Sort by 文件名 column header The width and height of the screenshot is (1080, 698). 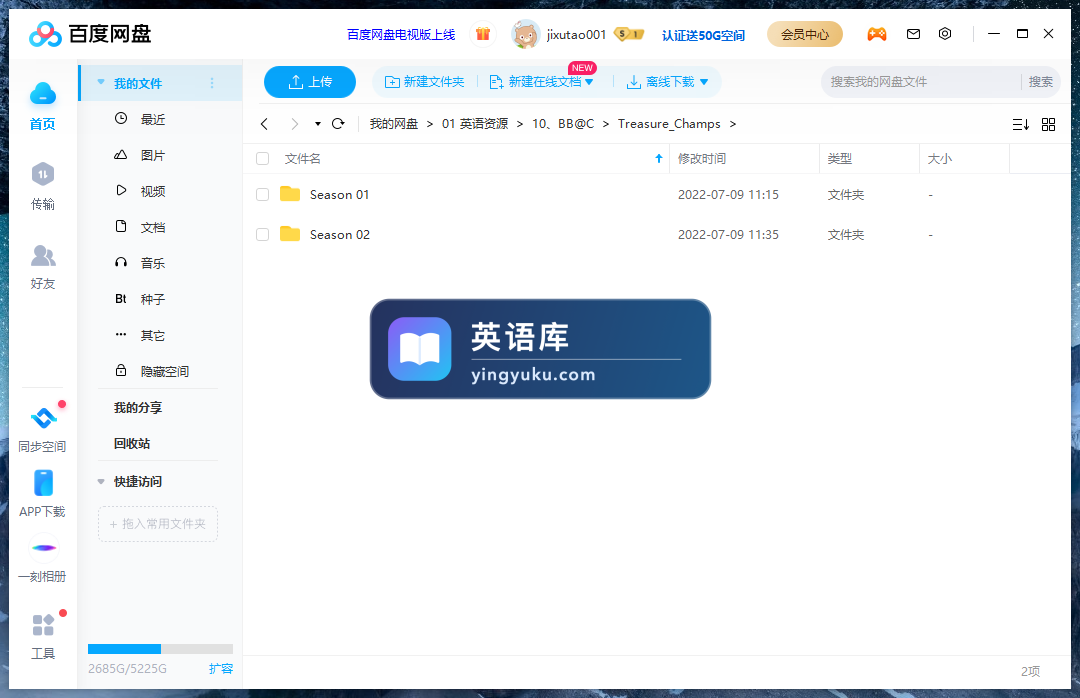(x=303, y=158)
